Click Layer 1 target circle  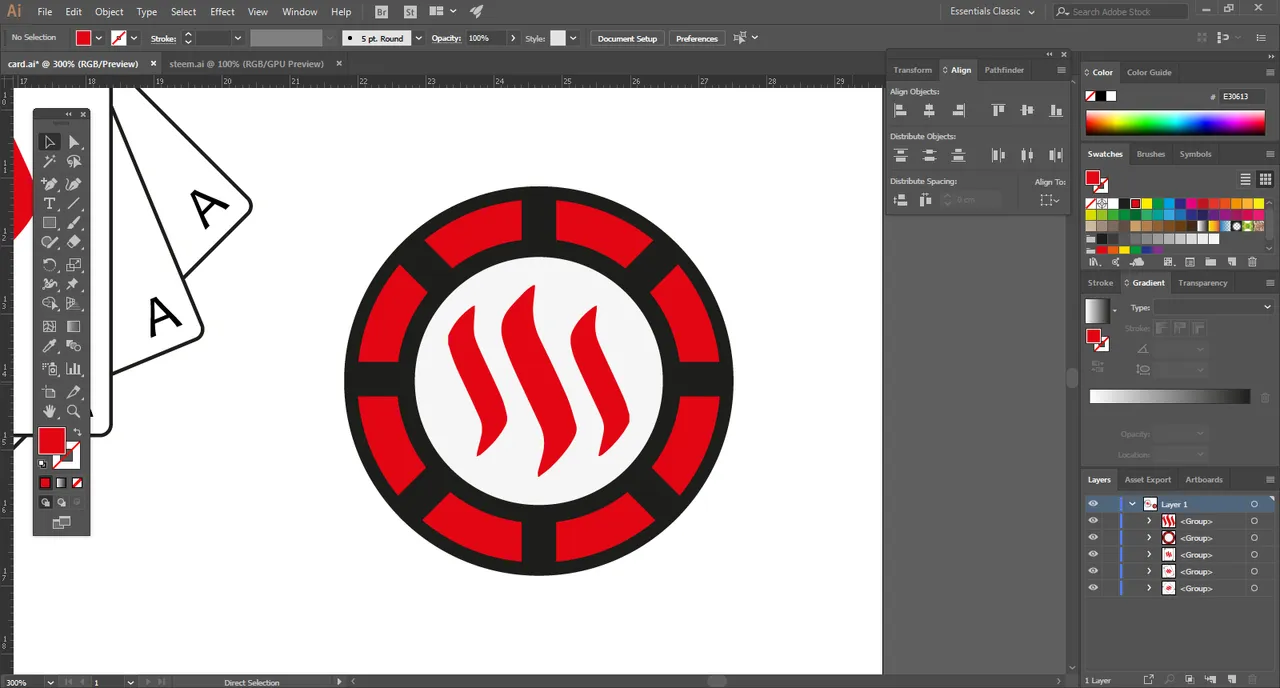(1254, 504)
